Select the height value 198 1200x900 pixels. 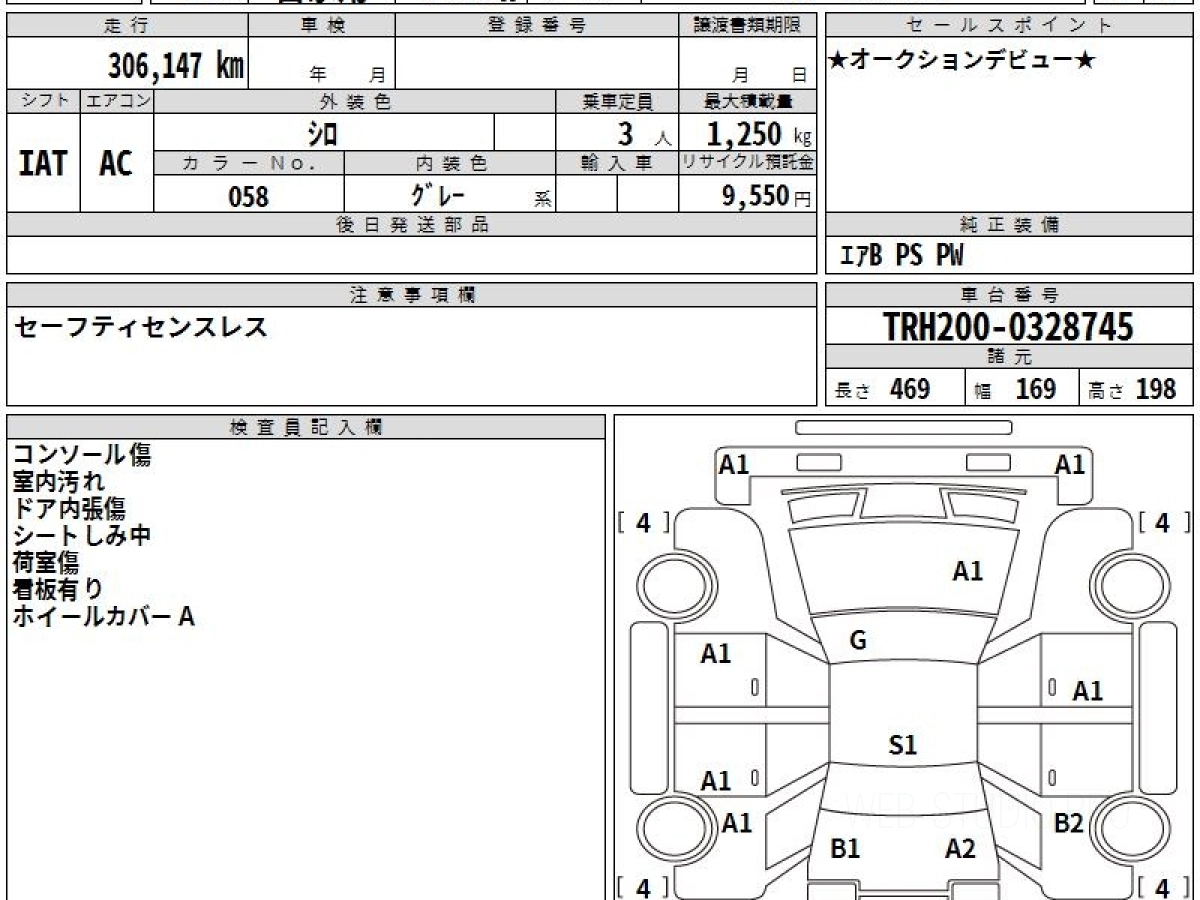(x=1156, y=389)
